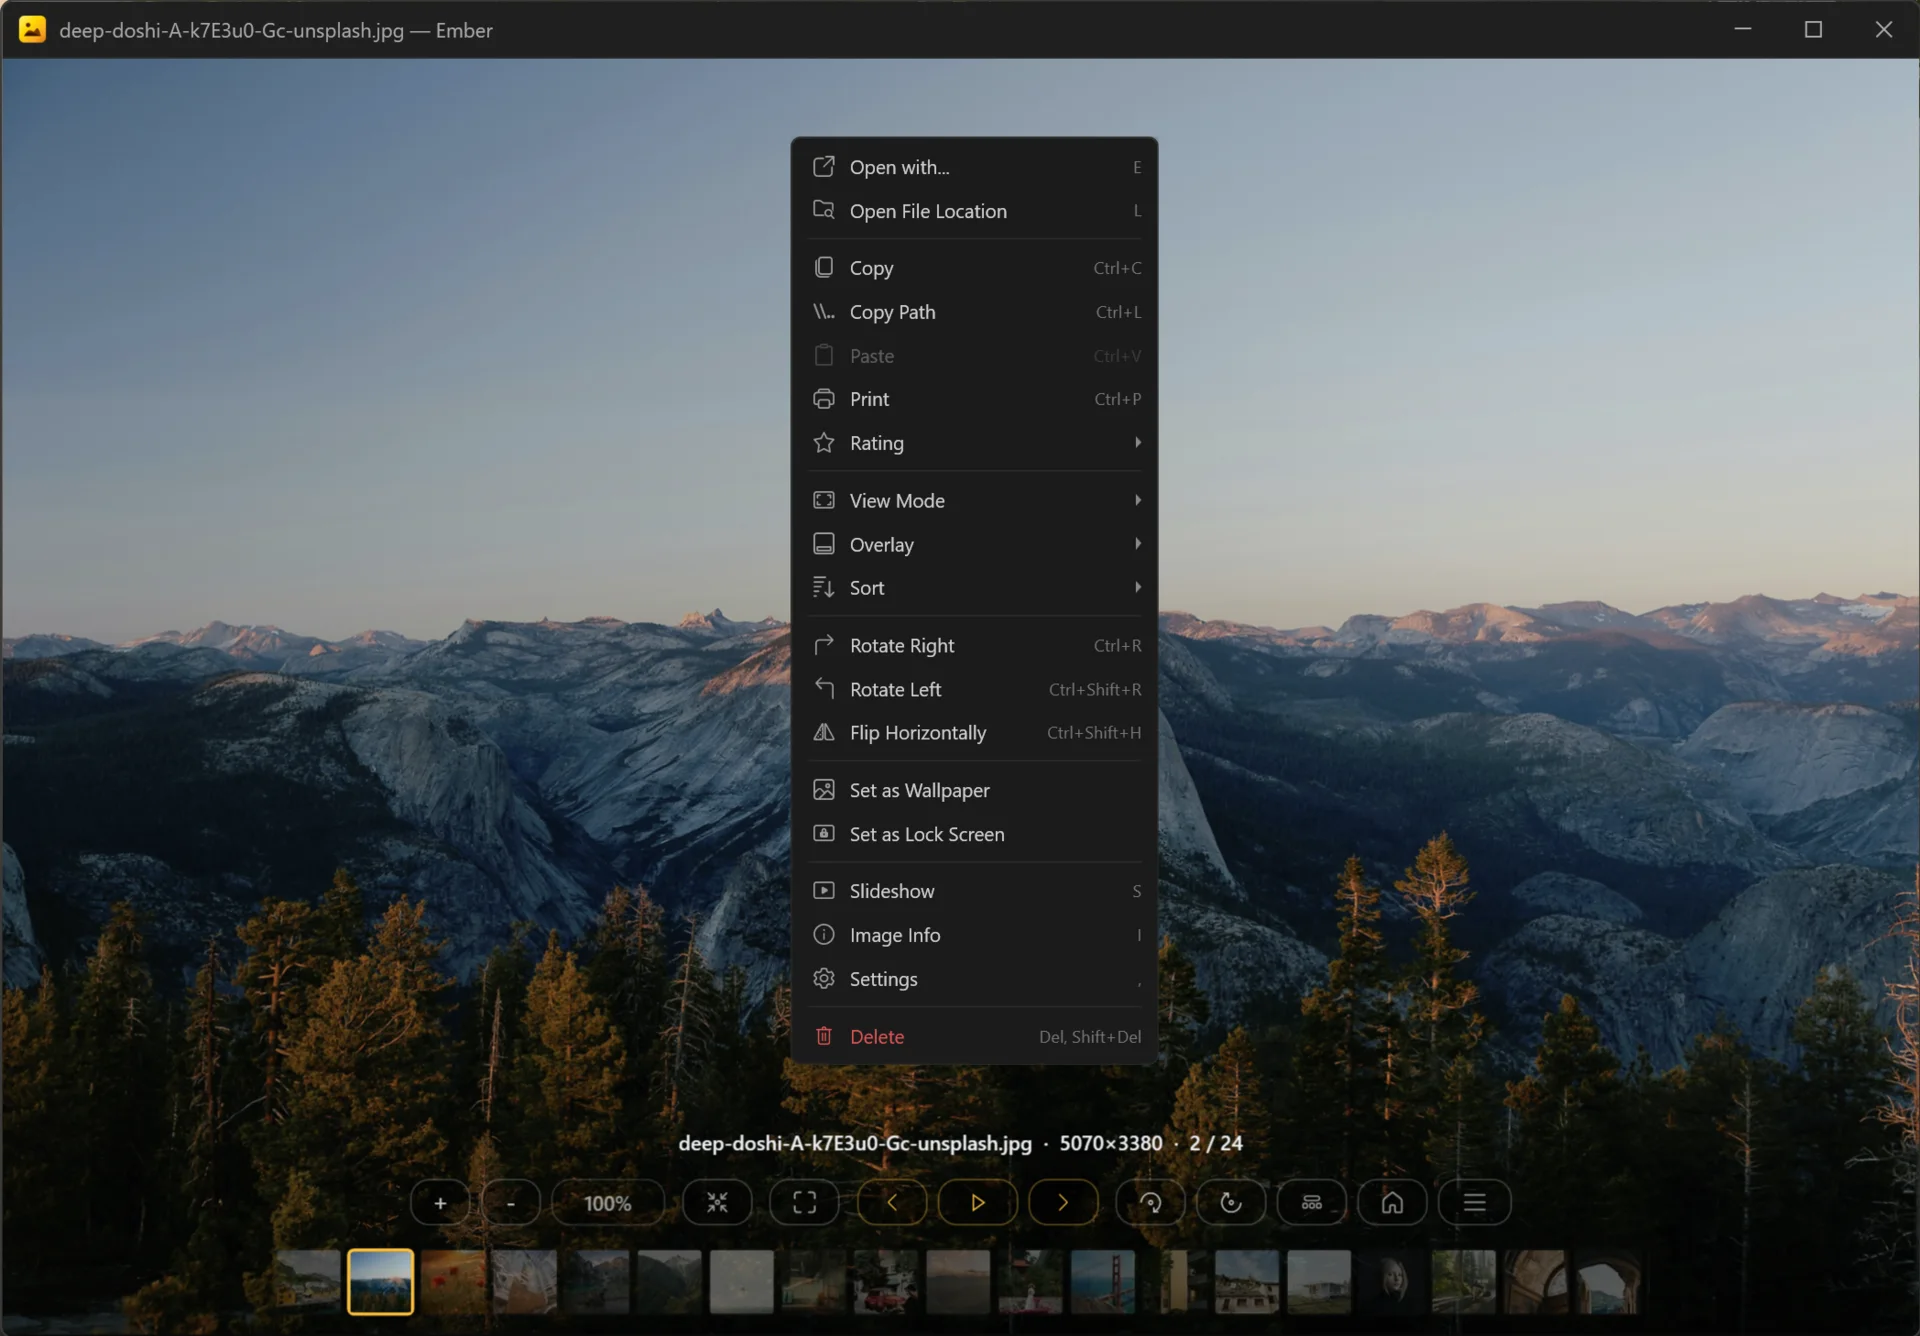Click the Open File Location folder icon
Image resolution: width=1920 pixels, height=1336 pixels.
point(824,210)
